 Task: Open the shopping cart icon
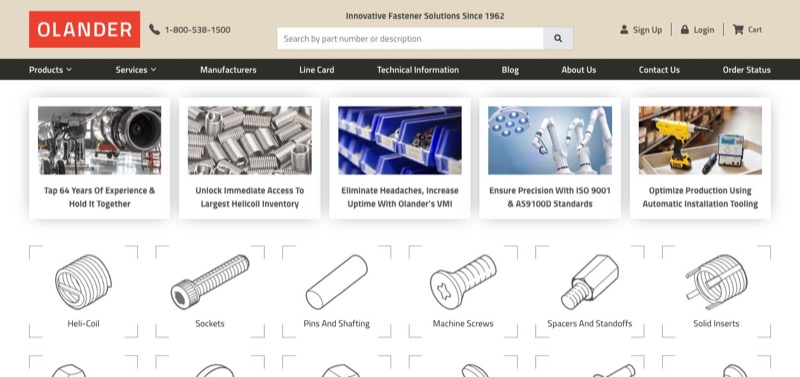[x=738, y=30]
